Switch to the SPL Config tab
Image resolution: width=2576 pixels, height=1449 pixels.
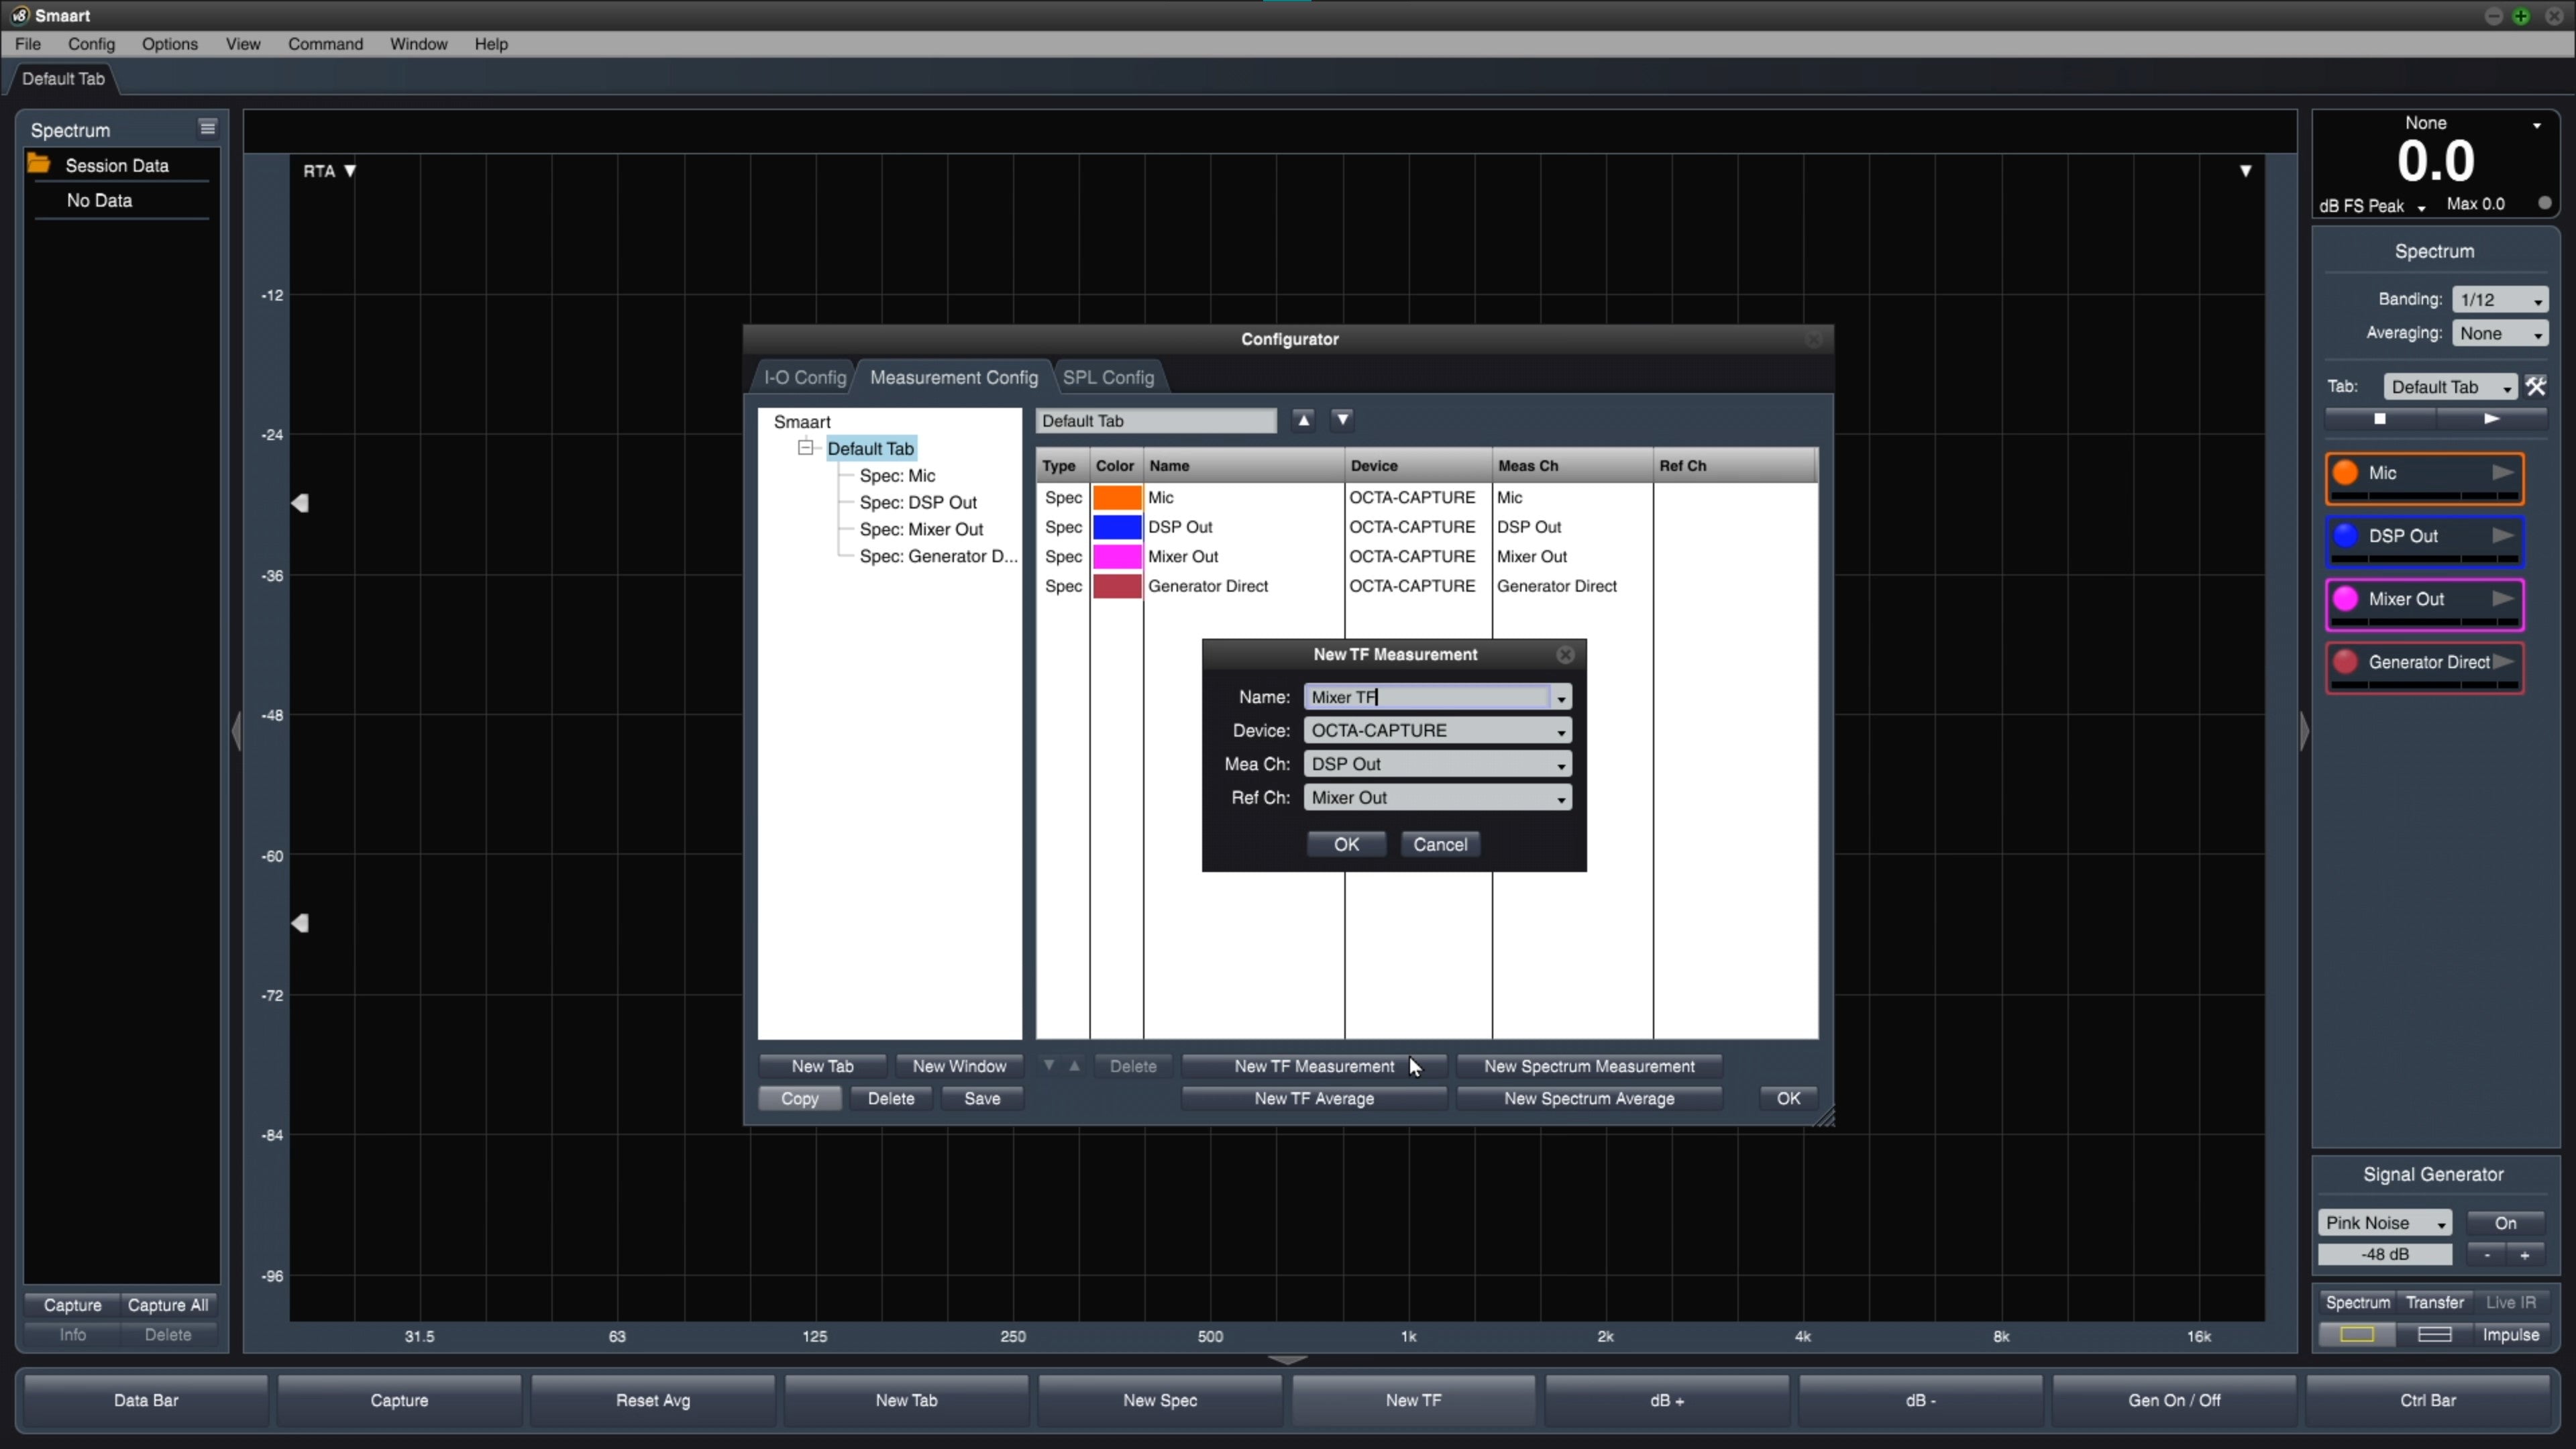(1108, 377)
